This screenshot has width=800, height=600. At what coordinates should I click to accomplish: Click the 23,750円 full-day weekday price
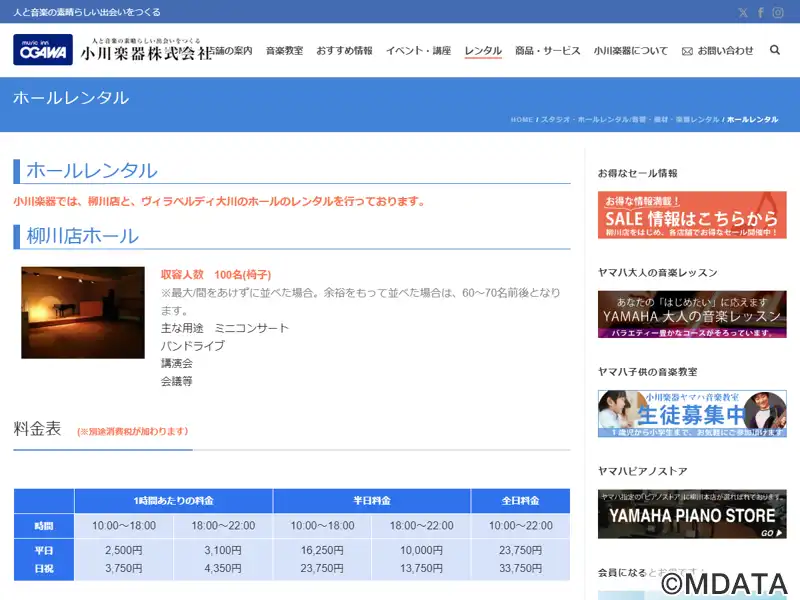pos(520,551)
